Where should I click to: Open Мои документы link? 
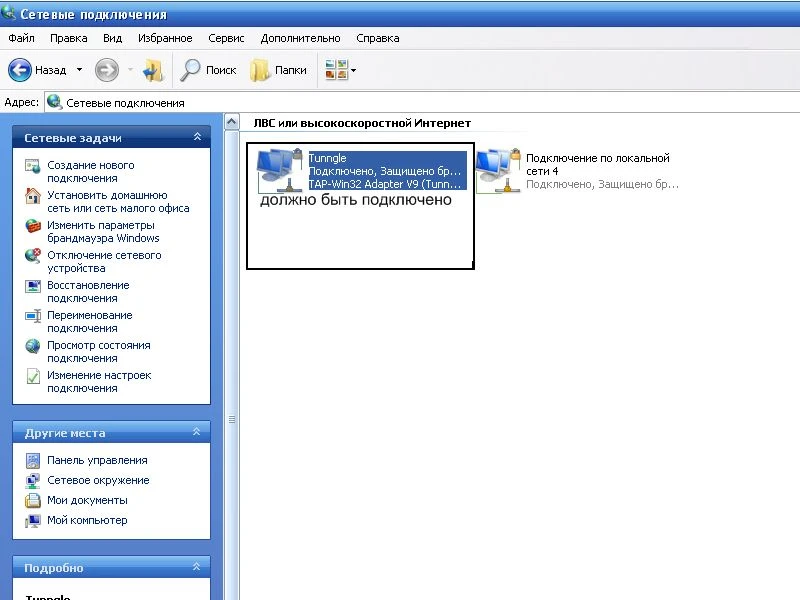point(87,500)
